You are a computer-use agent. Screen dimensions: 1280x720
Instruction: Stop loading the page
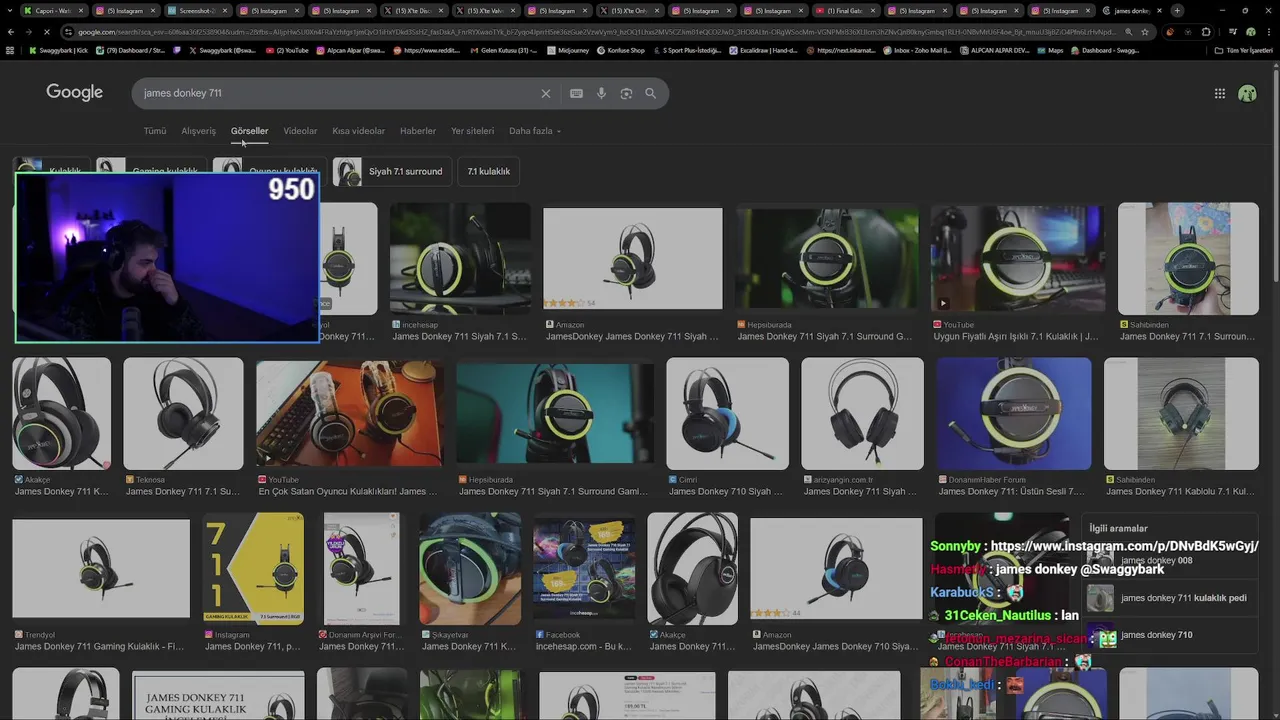(x=47, y=31)
